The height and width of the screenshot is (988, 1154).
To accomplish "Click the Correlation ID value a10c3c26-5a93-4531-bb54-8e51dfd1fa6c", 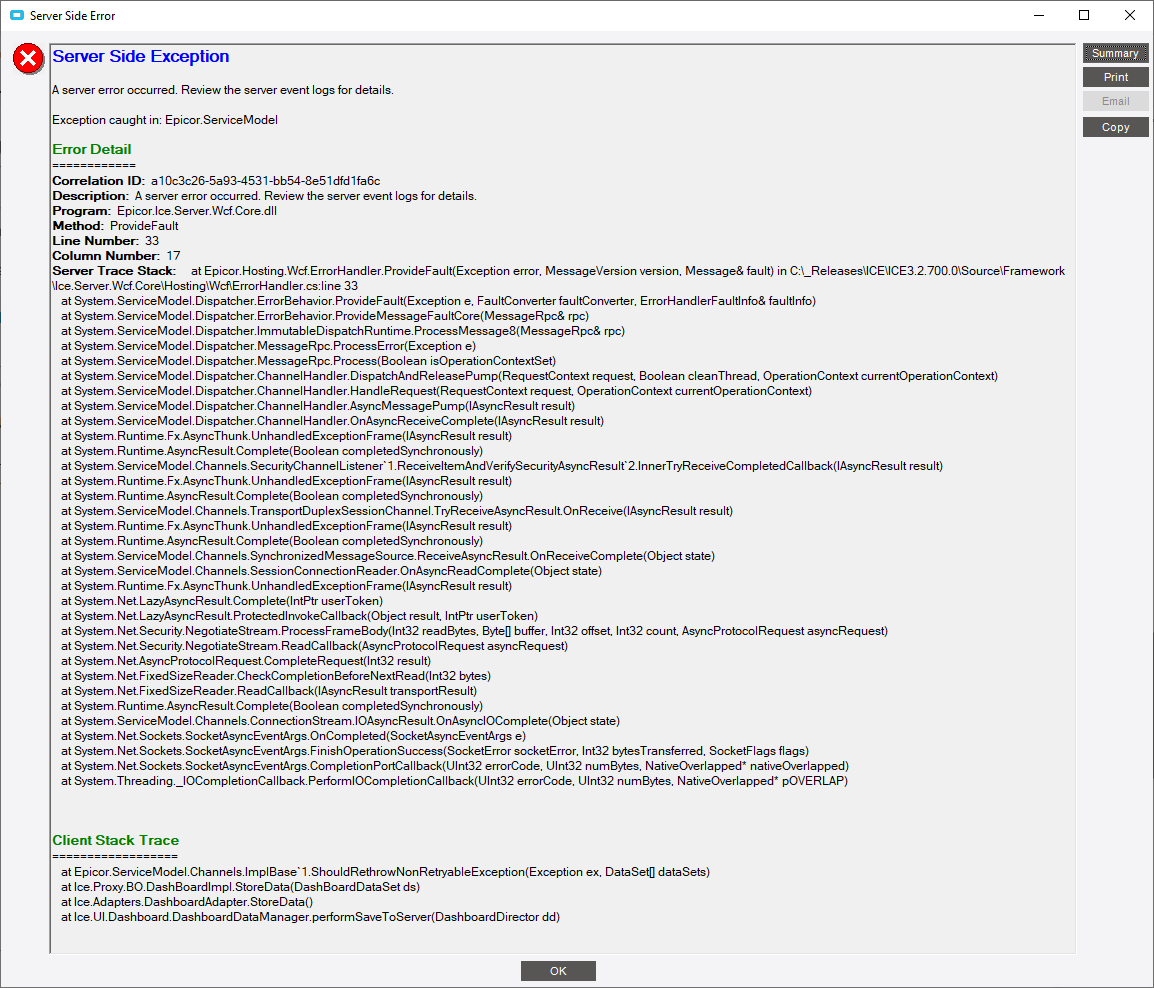I will [266, 181].
